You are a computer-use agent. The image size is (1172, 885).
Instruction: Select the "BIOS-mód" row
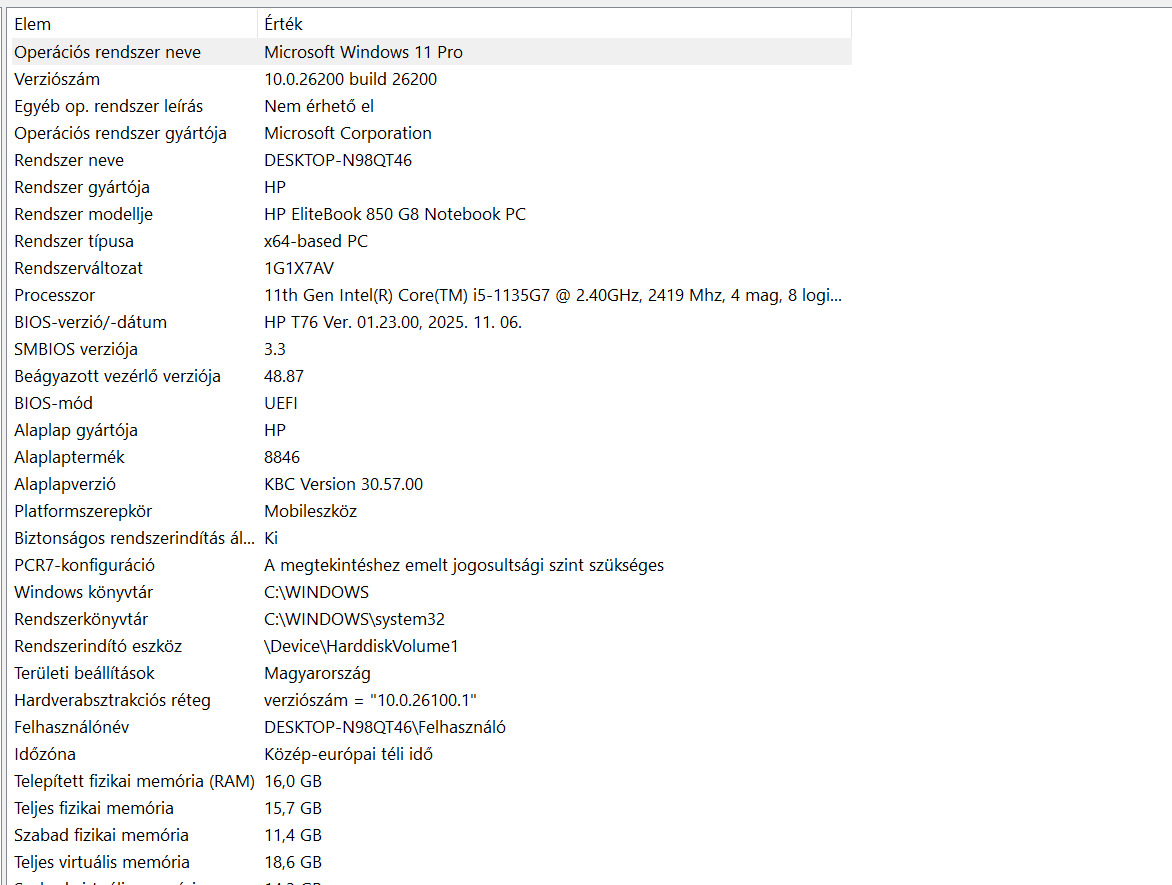[x=54, y=403]
